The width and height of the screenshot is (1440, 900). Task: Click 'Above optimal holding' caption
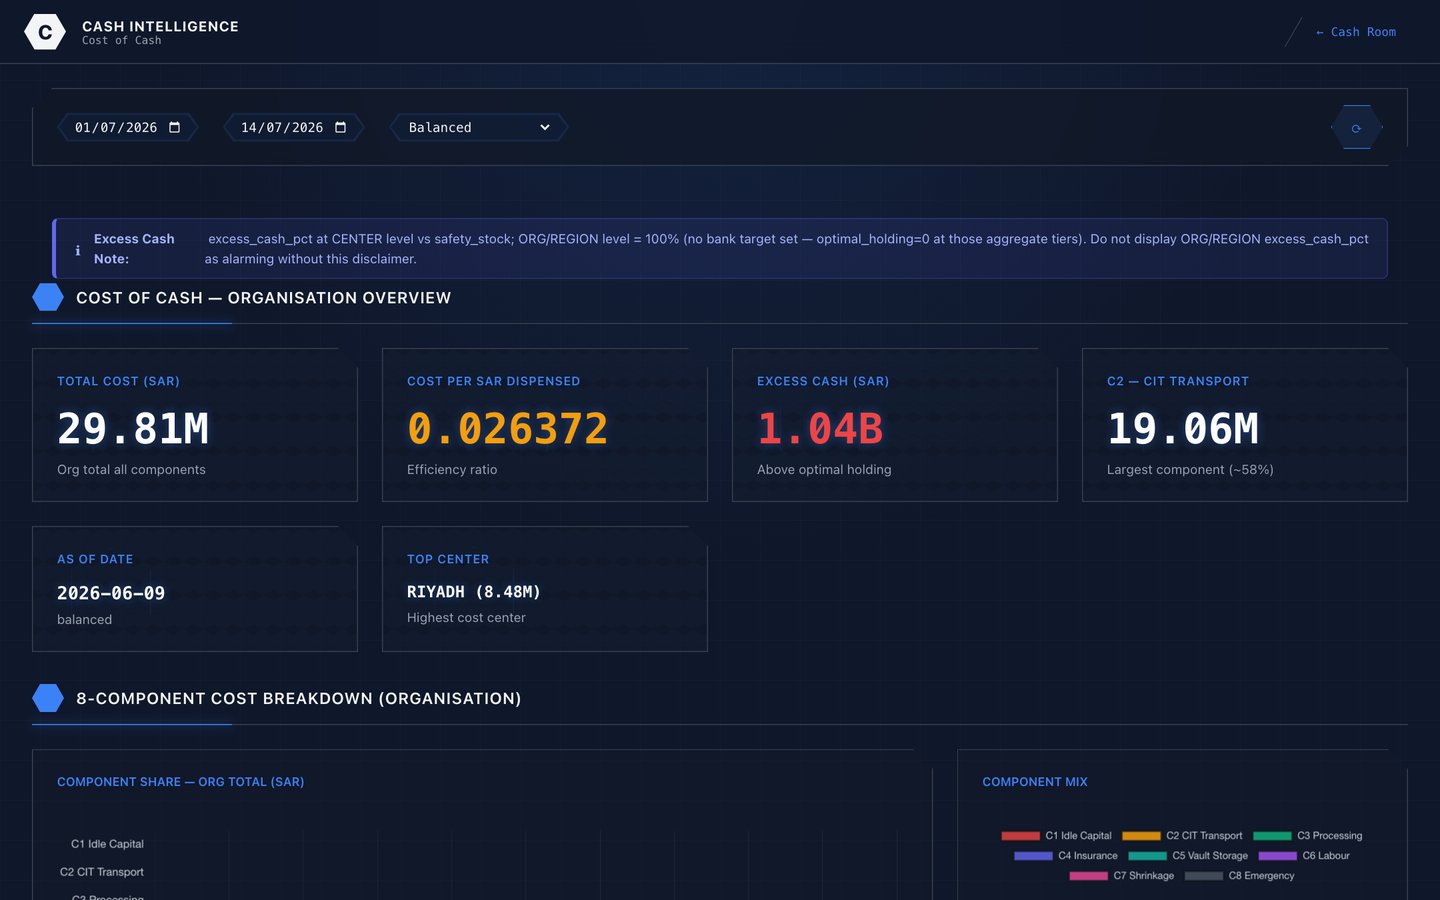[824, 469]
